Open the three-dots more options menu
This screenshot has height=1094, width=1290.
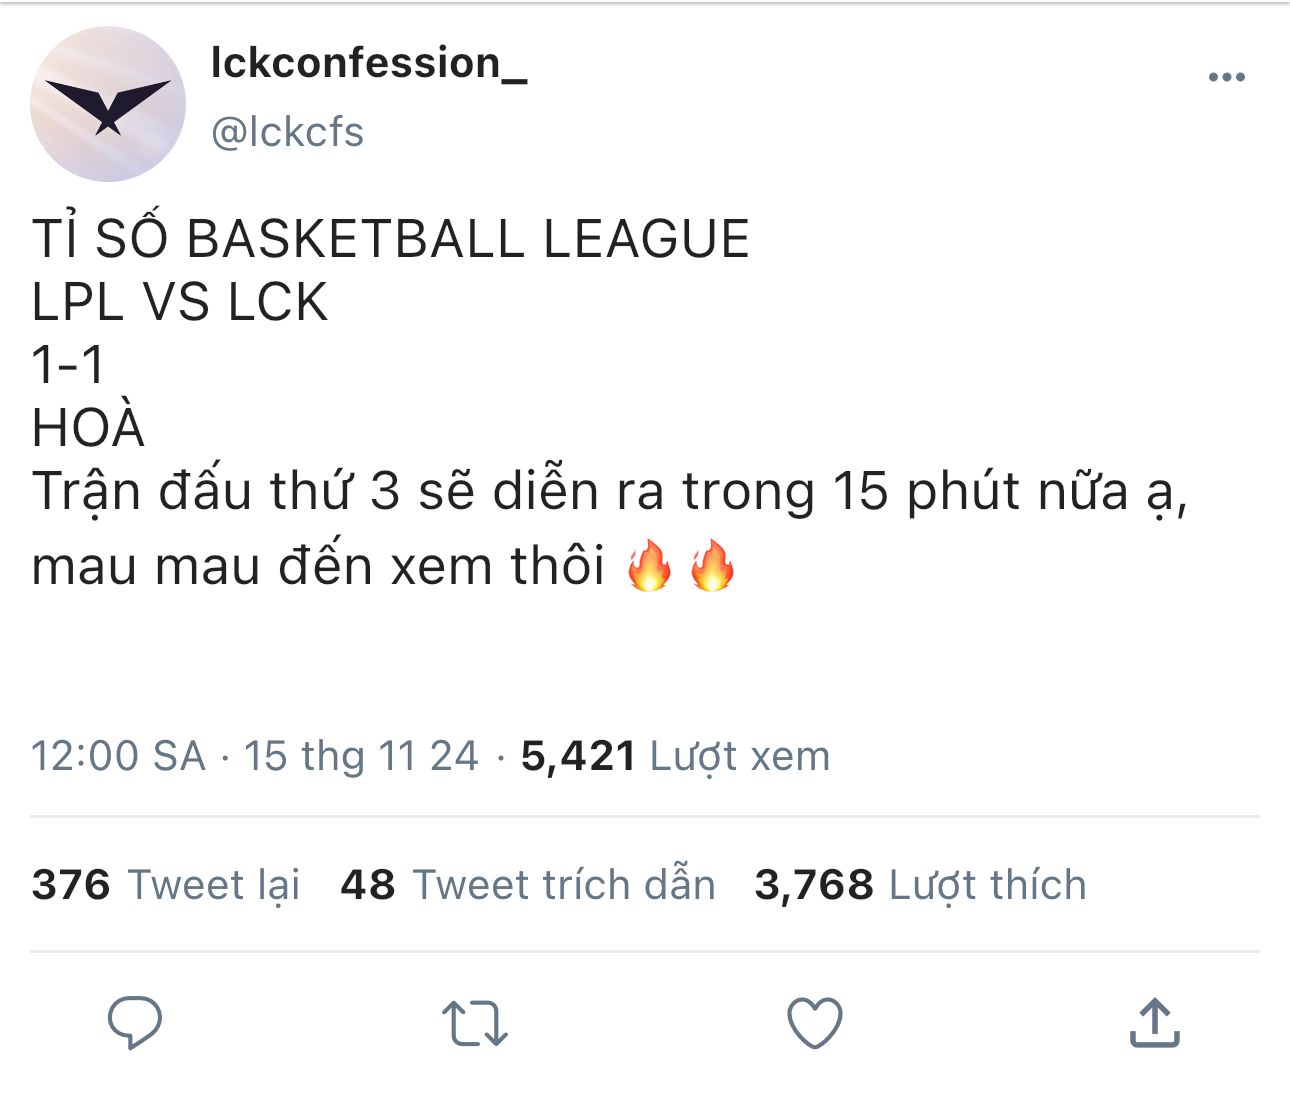pos(1226,77)
